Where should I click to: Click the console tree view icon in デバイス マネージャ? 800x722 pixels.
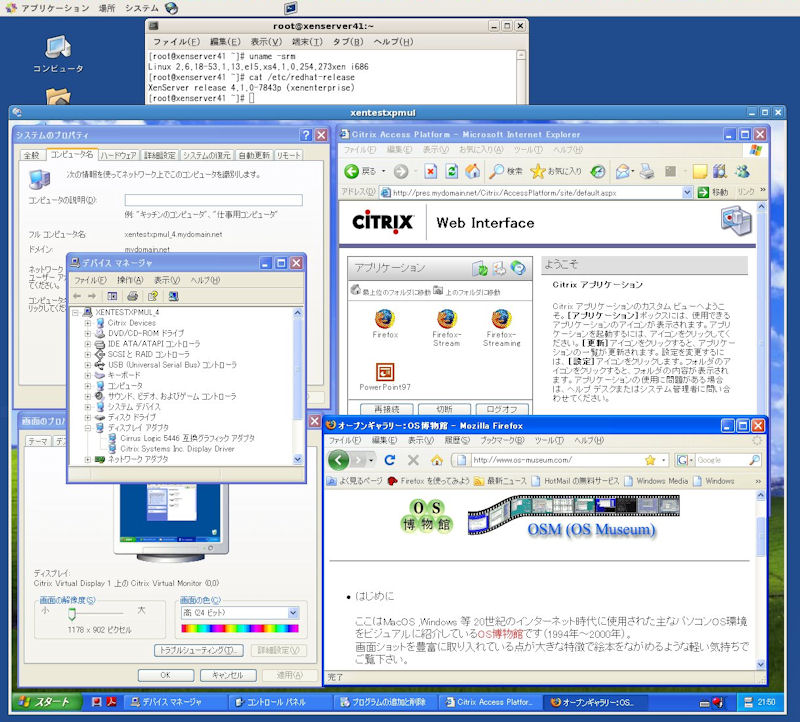click(x=112, y=296)
